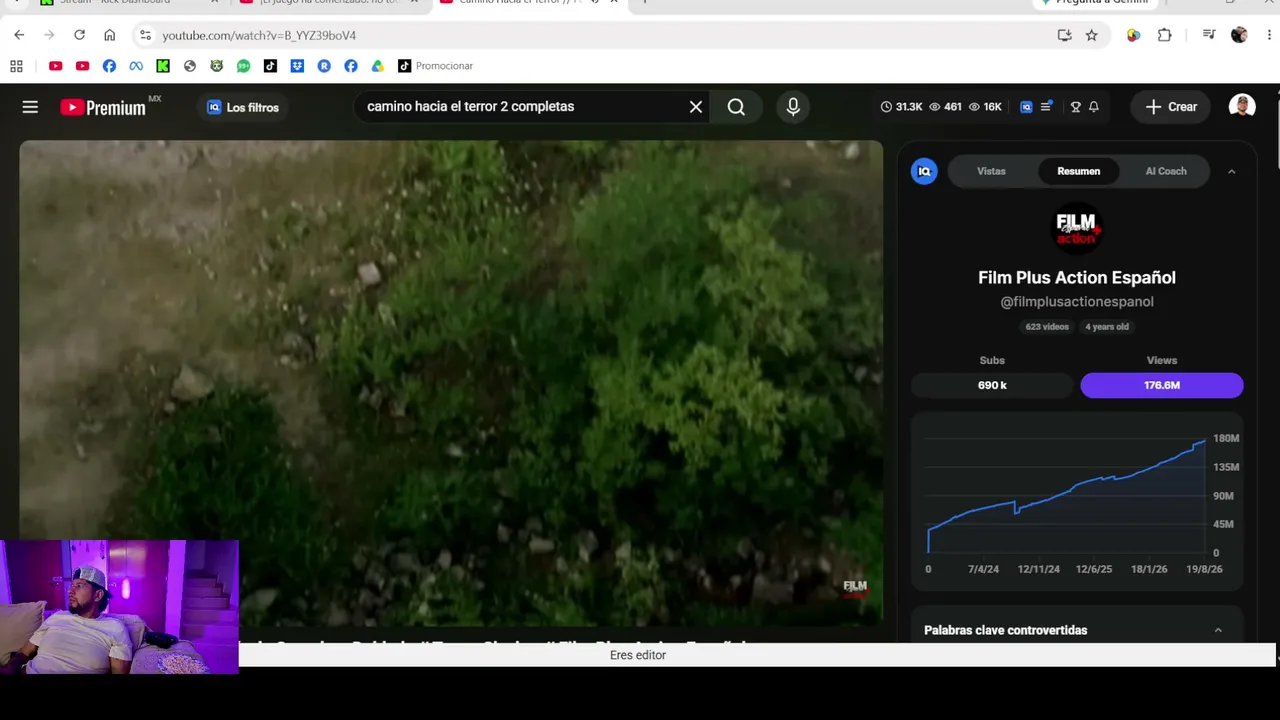Install app icon in address bar
Viewport: 1280px width, 720px height.
click(1064, 35)
